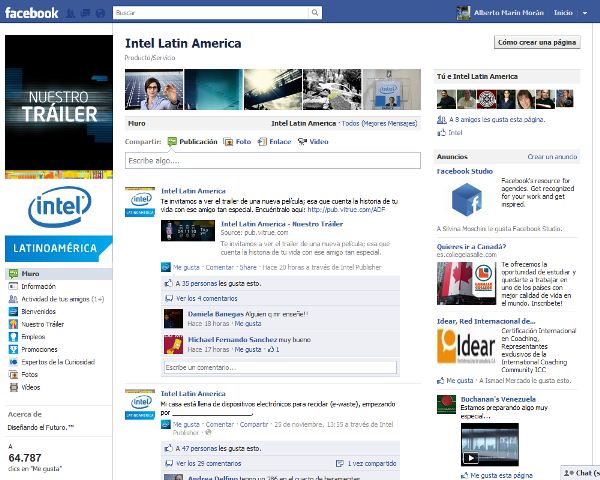This screenshot has width=600, height=480.
Task: Open the woman with glasses photo thumbnail
Action: (x=154, y=89)
